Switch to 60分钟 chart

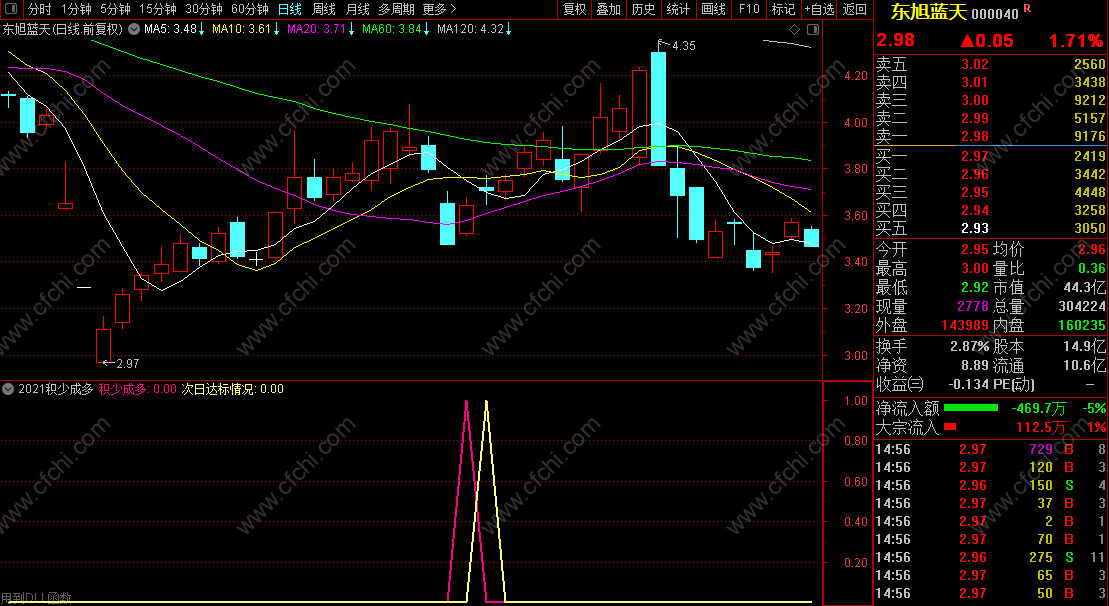tap(250, 9)
